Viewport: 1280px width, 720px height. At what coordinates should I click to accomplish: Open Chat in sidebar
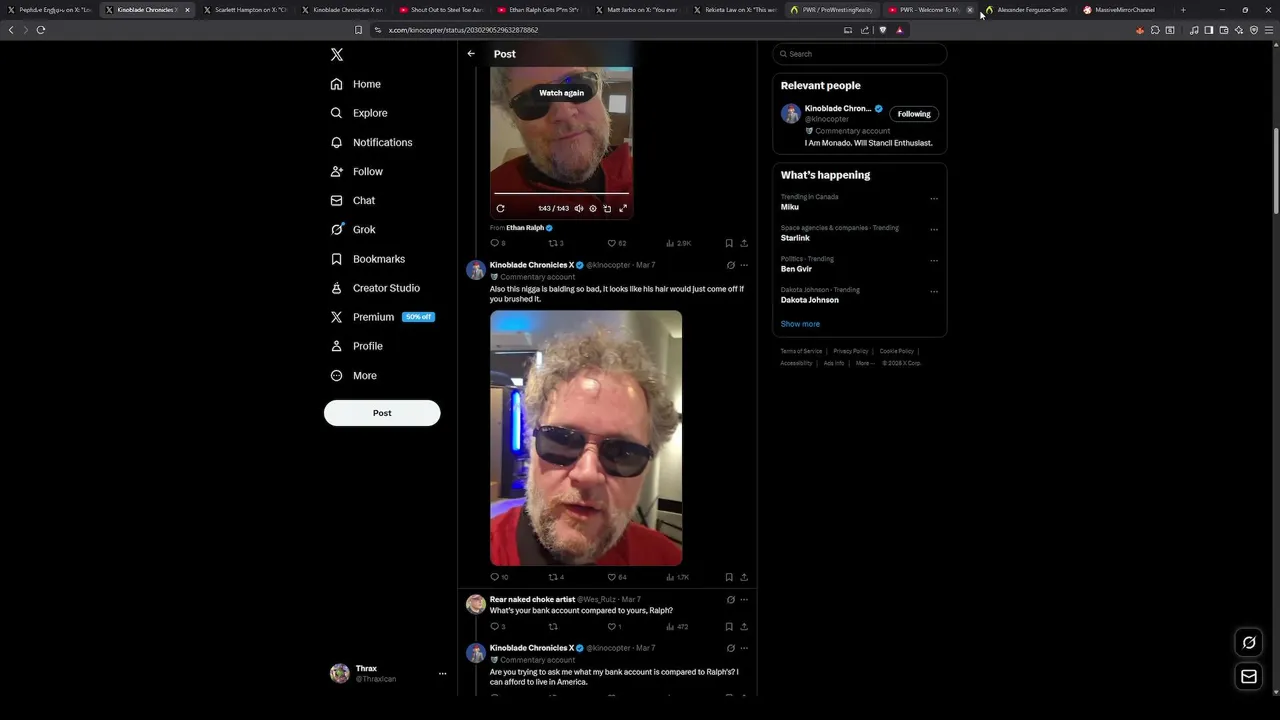point(353,201)
